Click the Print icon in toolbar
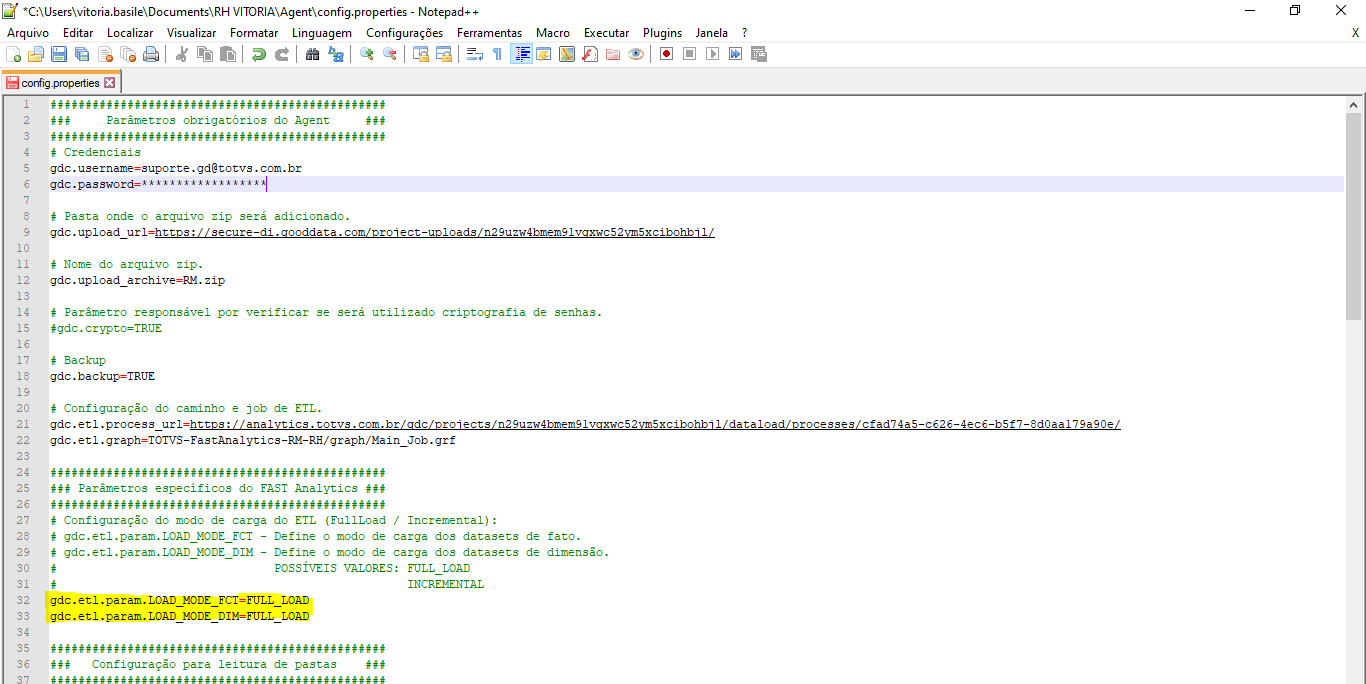The image size is (1366, 684). pos(151,54)
